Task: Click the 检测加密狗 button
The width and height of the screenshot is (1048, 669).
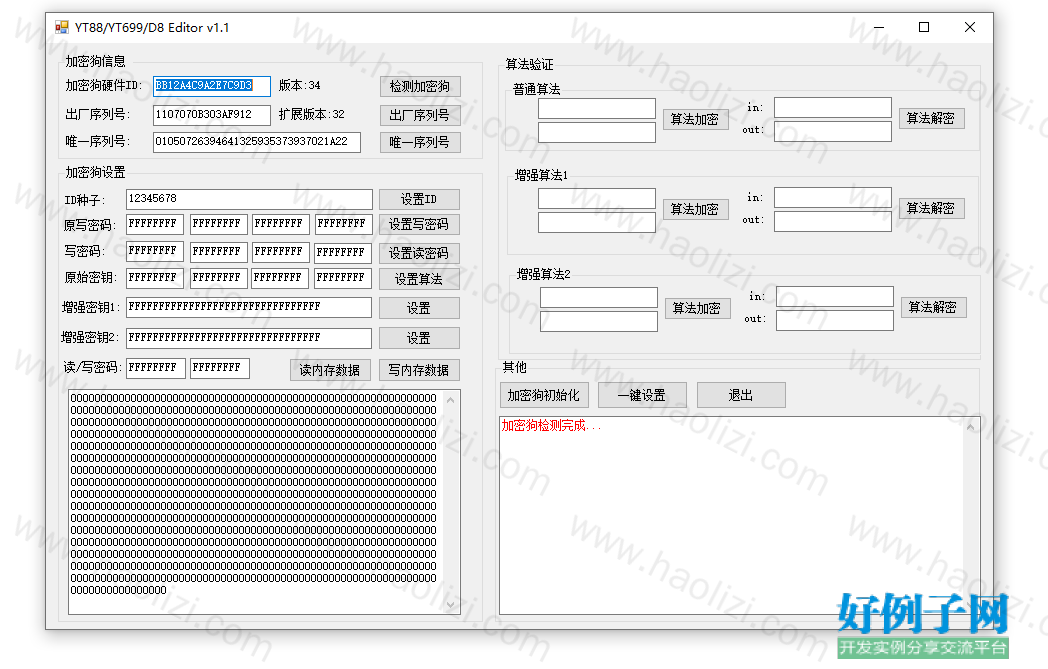Action: click(420, 86)
